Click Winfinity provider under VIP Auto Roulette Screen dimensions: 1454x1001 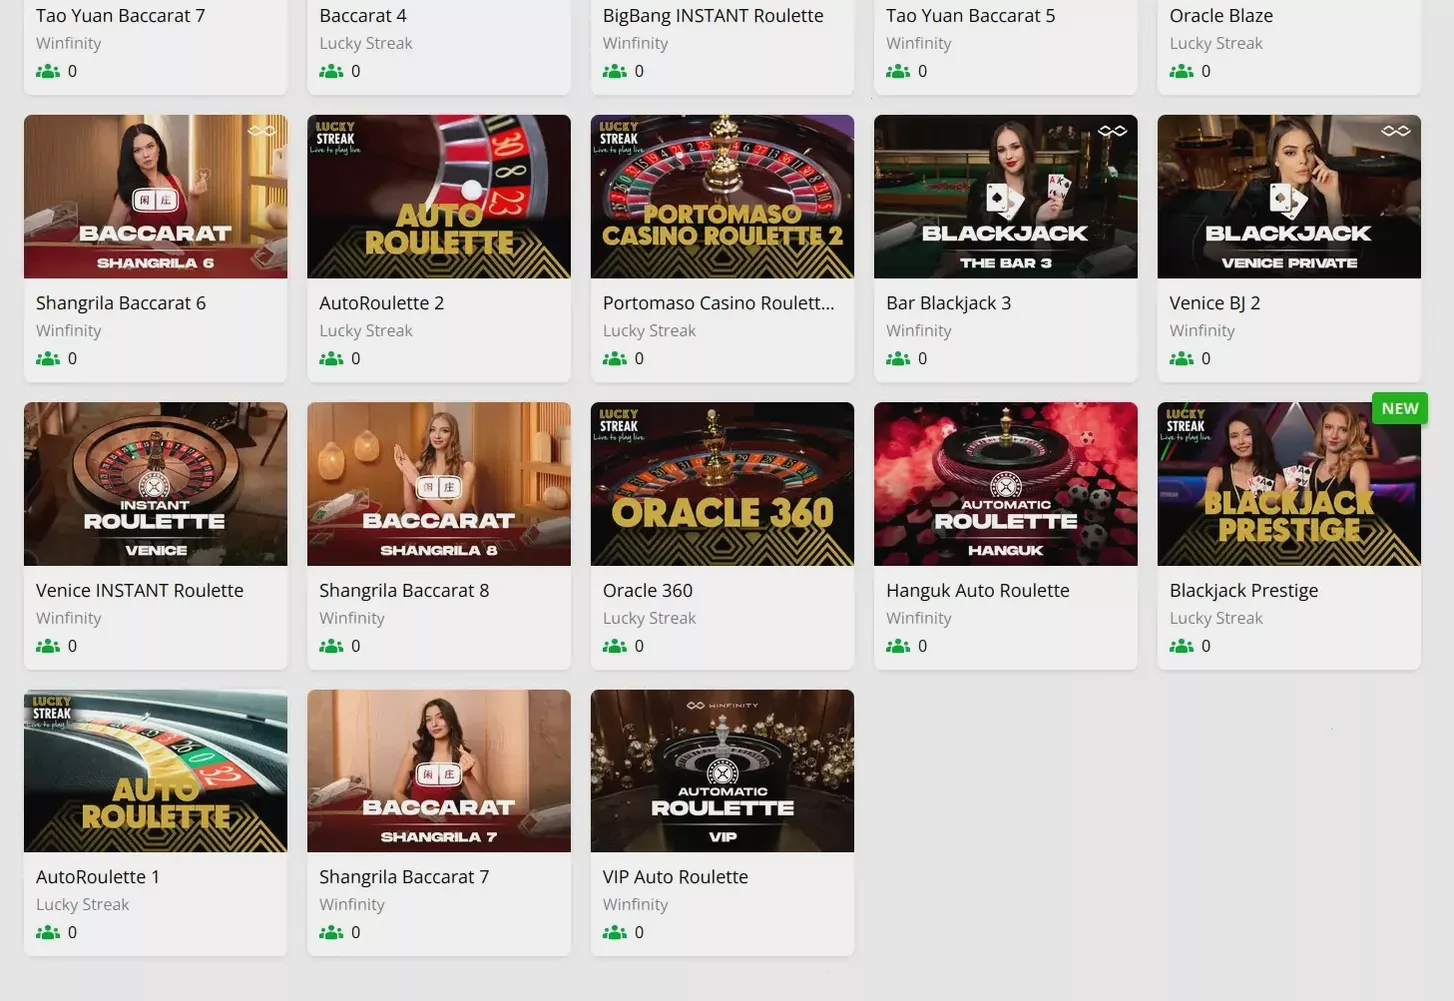point(635,905)
